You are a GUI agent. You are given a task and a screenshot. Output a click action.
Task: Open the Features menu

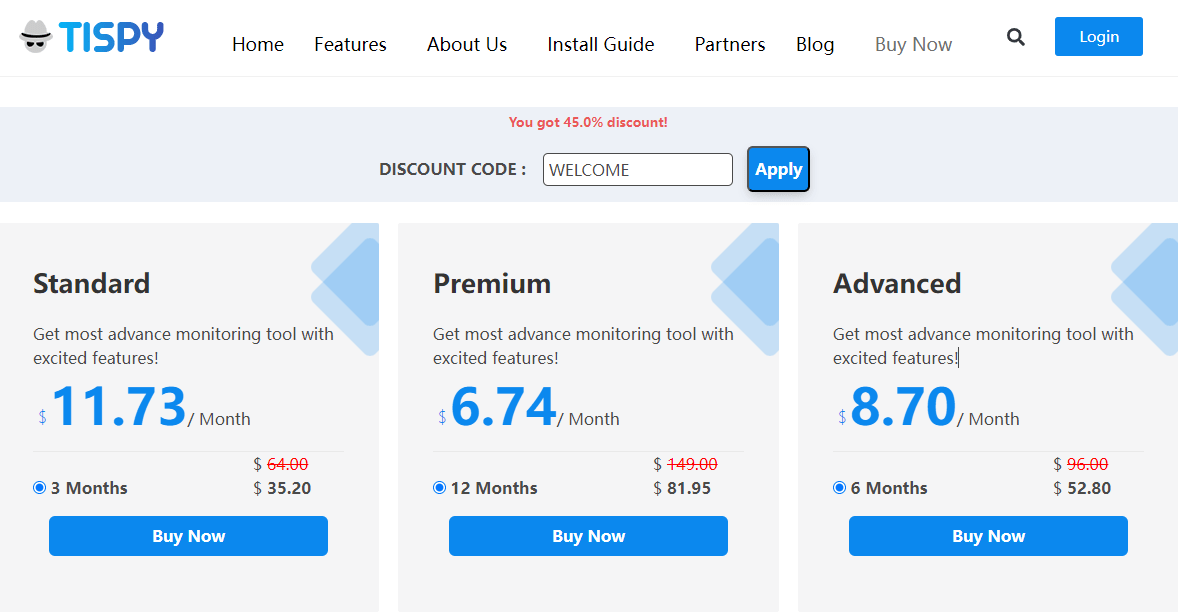(x=350, y=45)
